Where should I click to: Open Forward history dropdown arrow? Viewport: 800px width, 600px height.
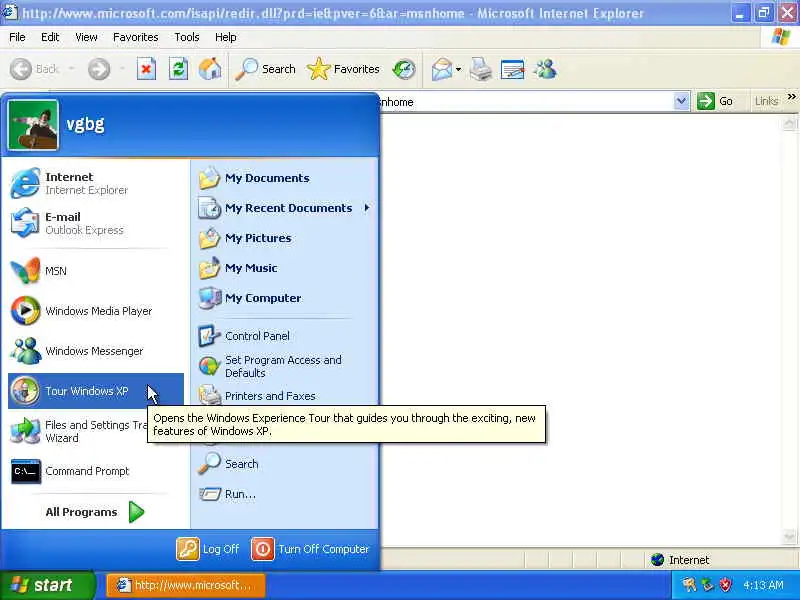[x=122, y=69]
